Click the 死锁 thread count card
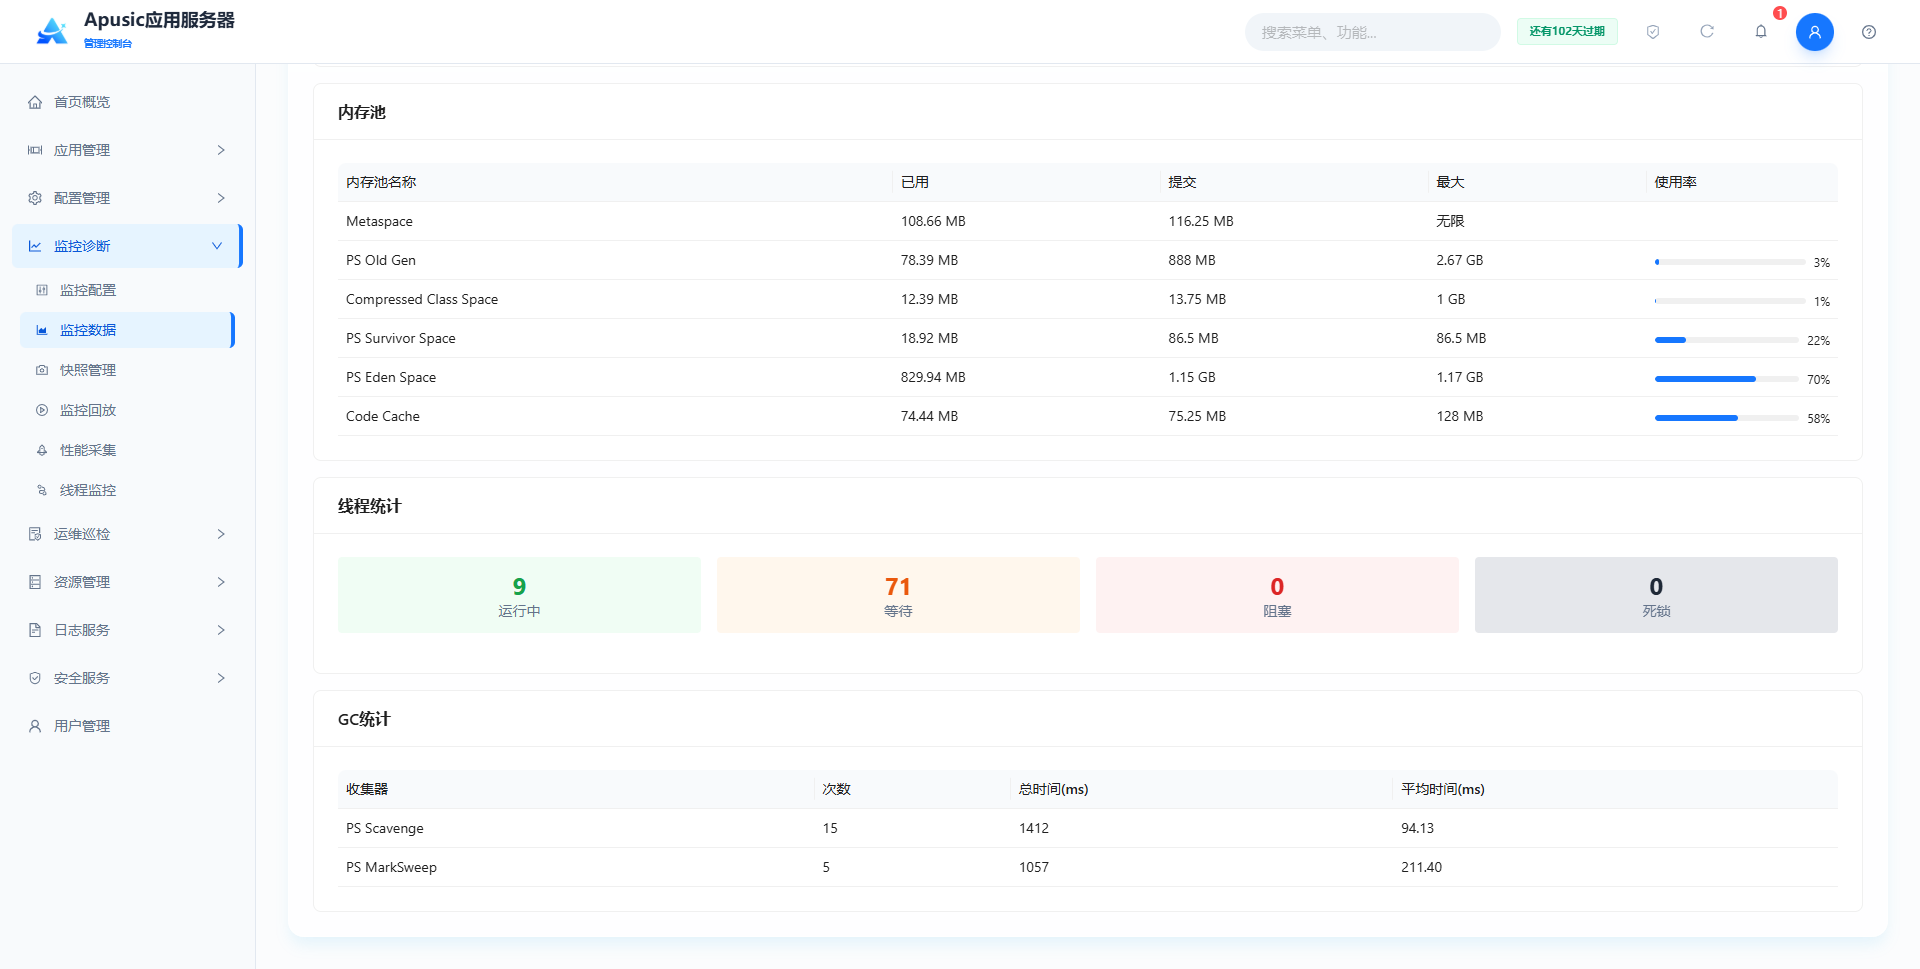1920x969 pixels. [1656, 595]
